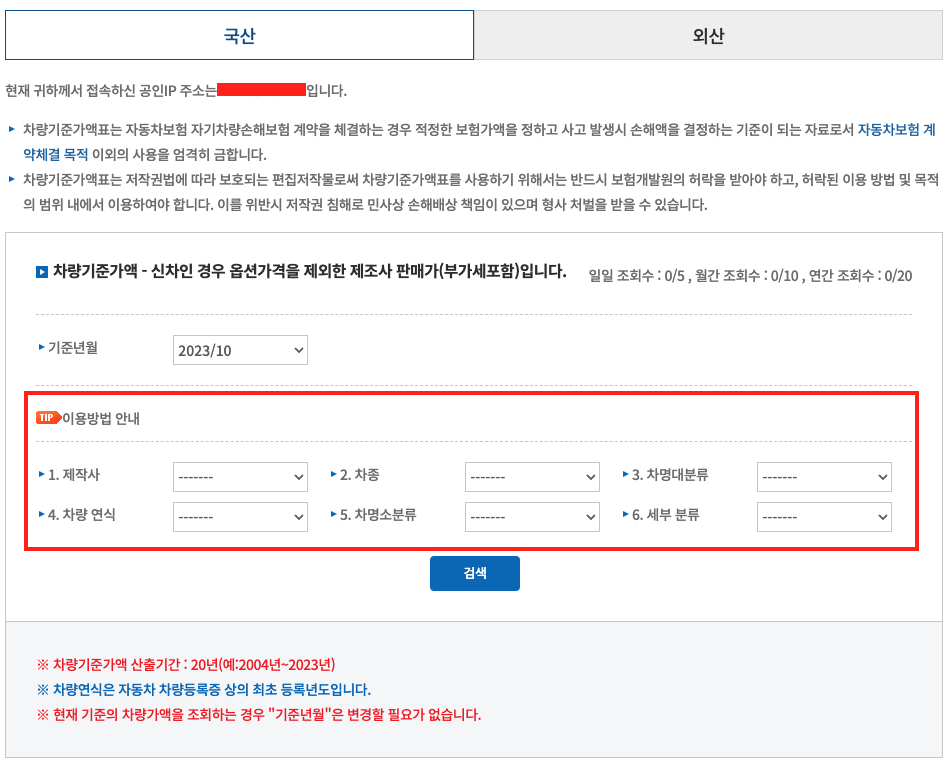The width and height of the screenshot is (949, 765).
Task: Click the 검색 search button
Action: point(474,573)
